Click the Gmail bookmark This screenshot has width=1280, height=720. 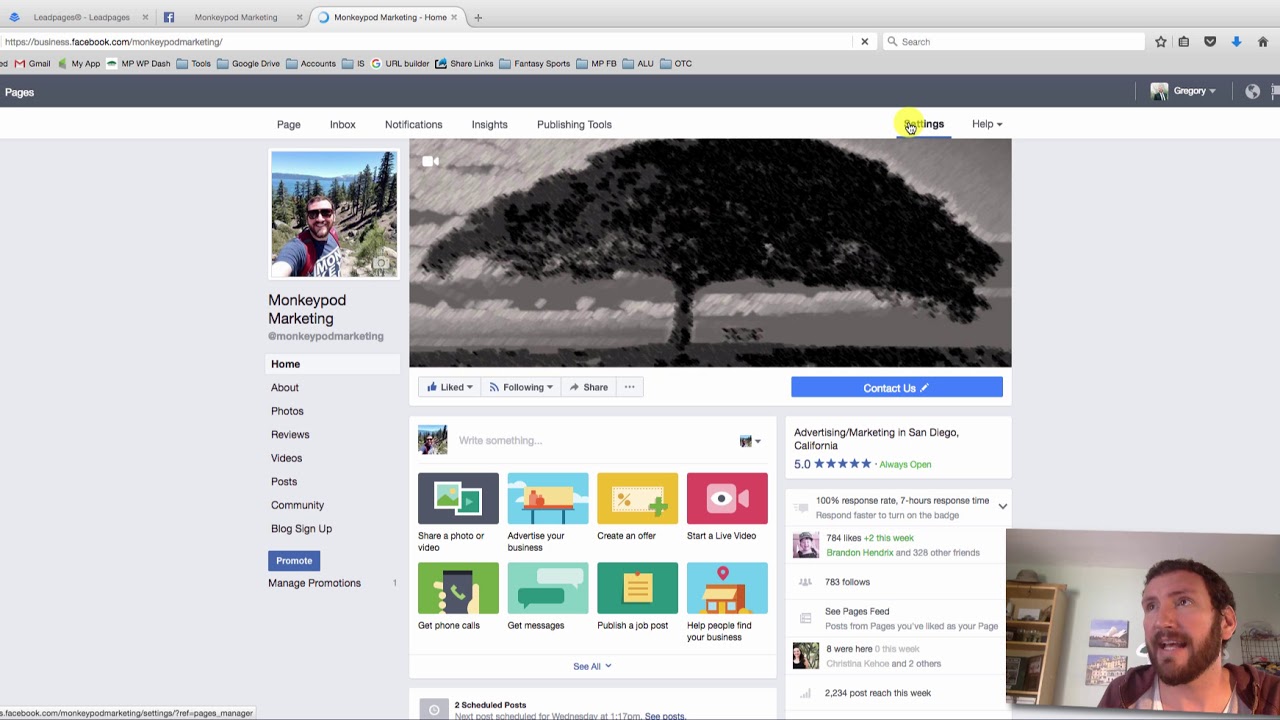tap(32, 63)
